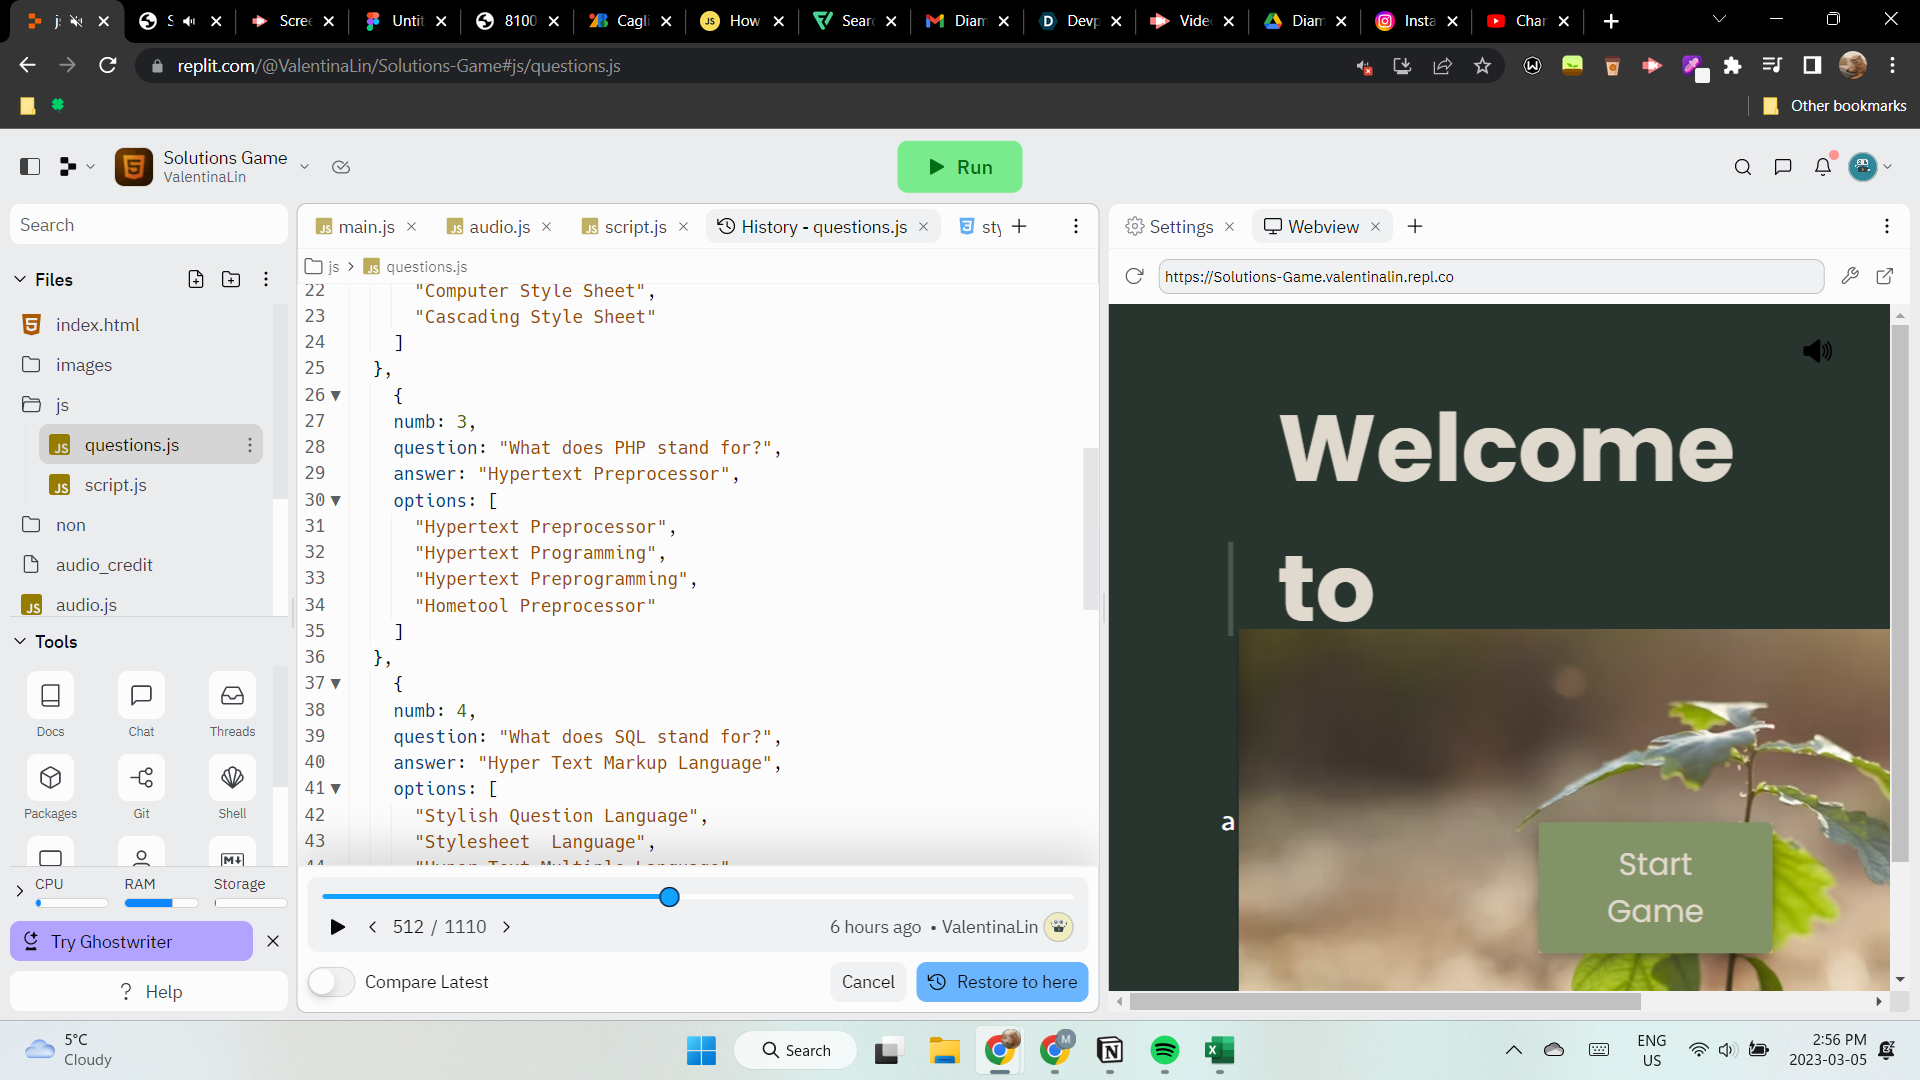Viewport: 1920px width, 1080px height.
Task: Toggle the Compare Latest switch
Action: [331, 982]
